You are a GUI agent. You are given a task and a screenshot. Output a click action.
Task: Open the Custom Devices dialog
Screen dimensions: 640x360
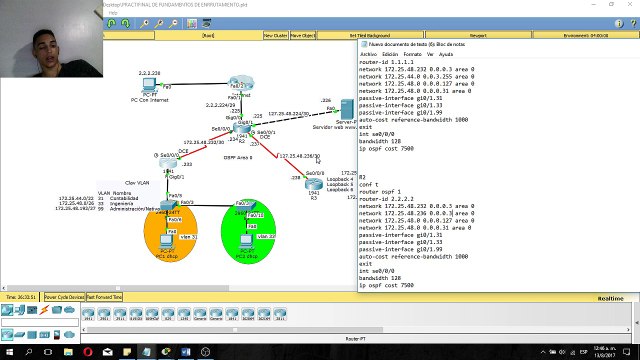[207, 24]
